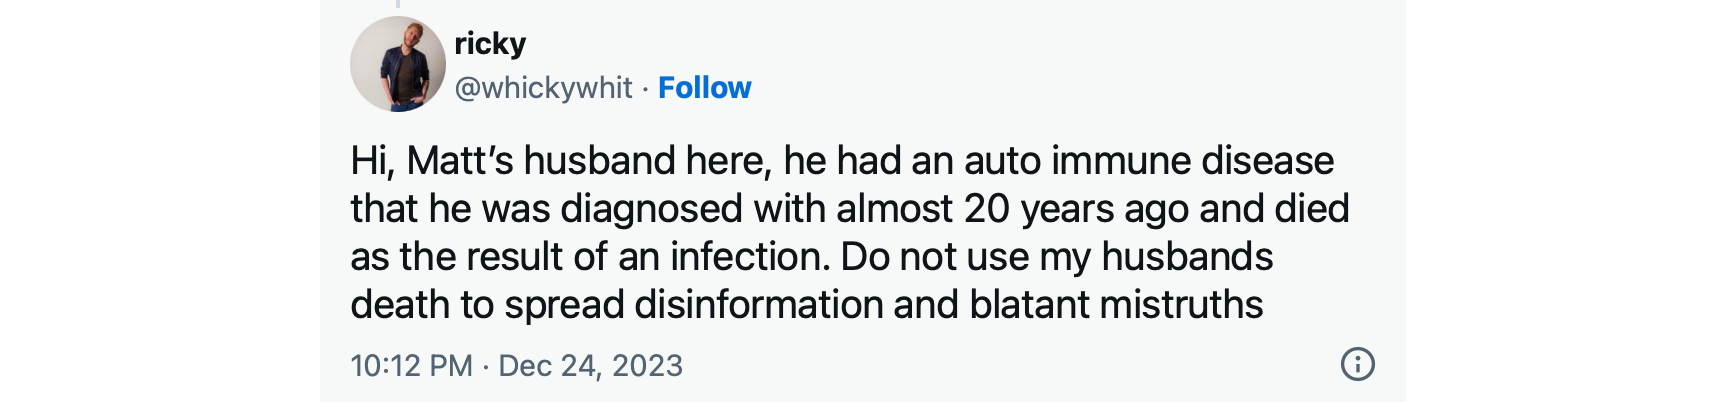This screenshot has width=1726, height=402.
Task: Click the tweet's first line mentioning Matt's husband
Action: pos(842,161)
